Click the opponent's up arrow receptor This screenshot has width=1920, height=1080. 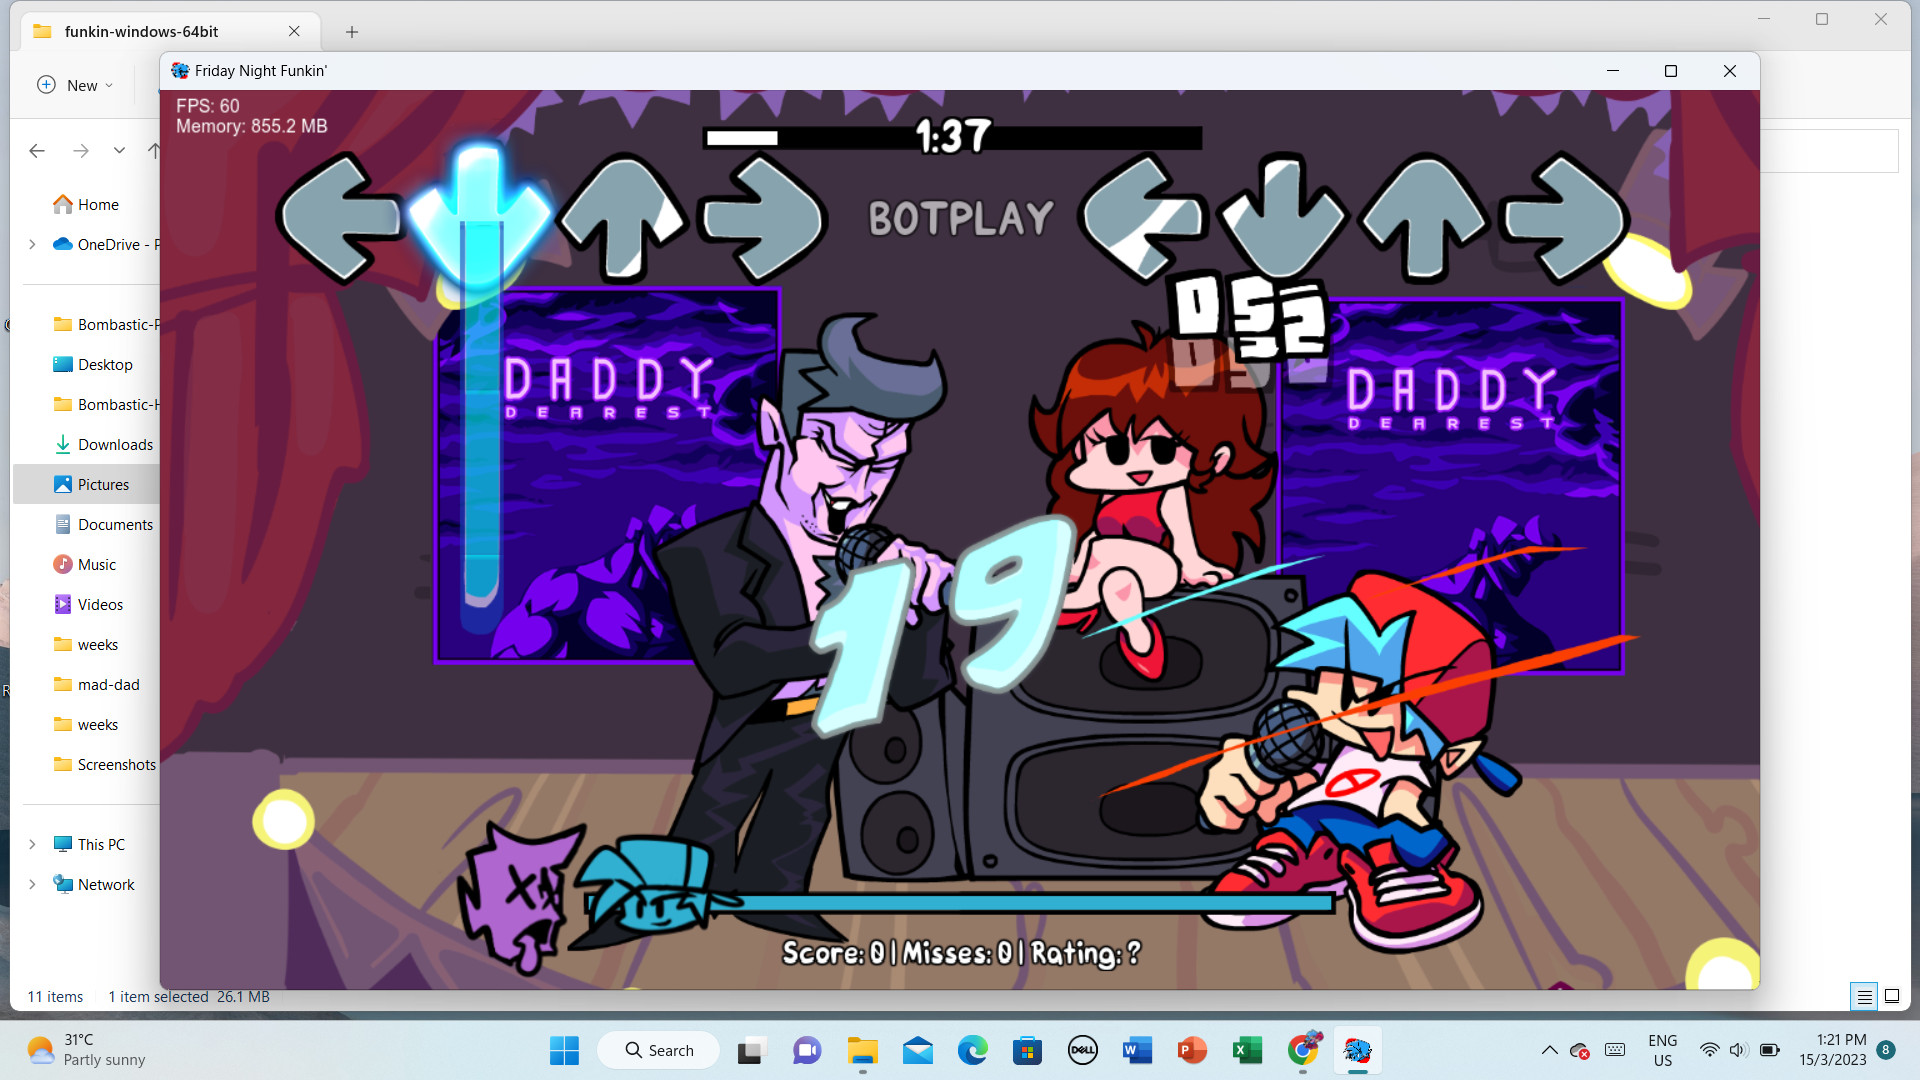pos(622,218)
